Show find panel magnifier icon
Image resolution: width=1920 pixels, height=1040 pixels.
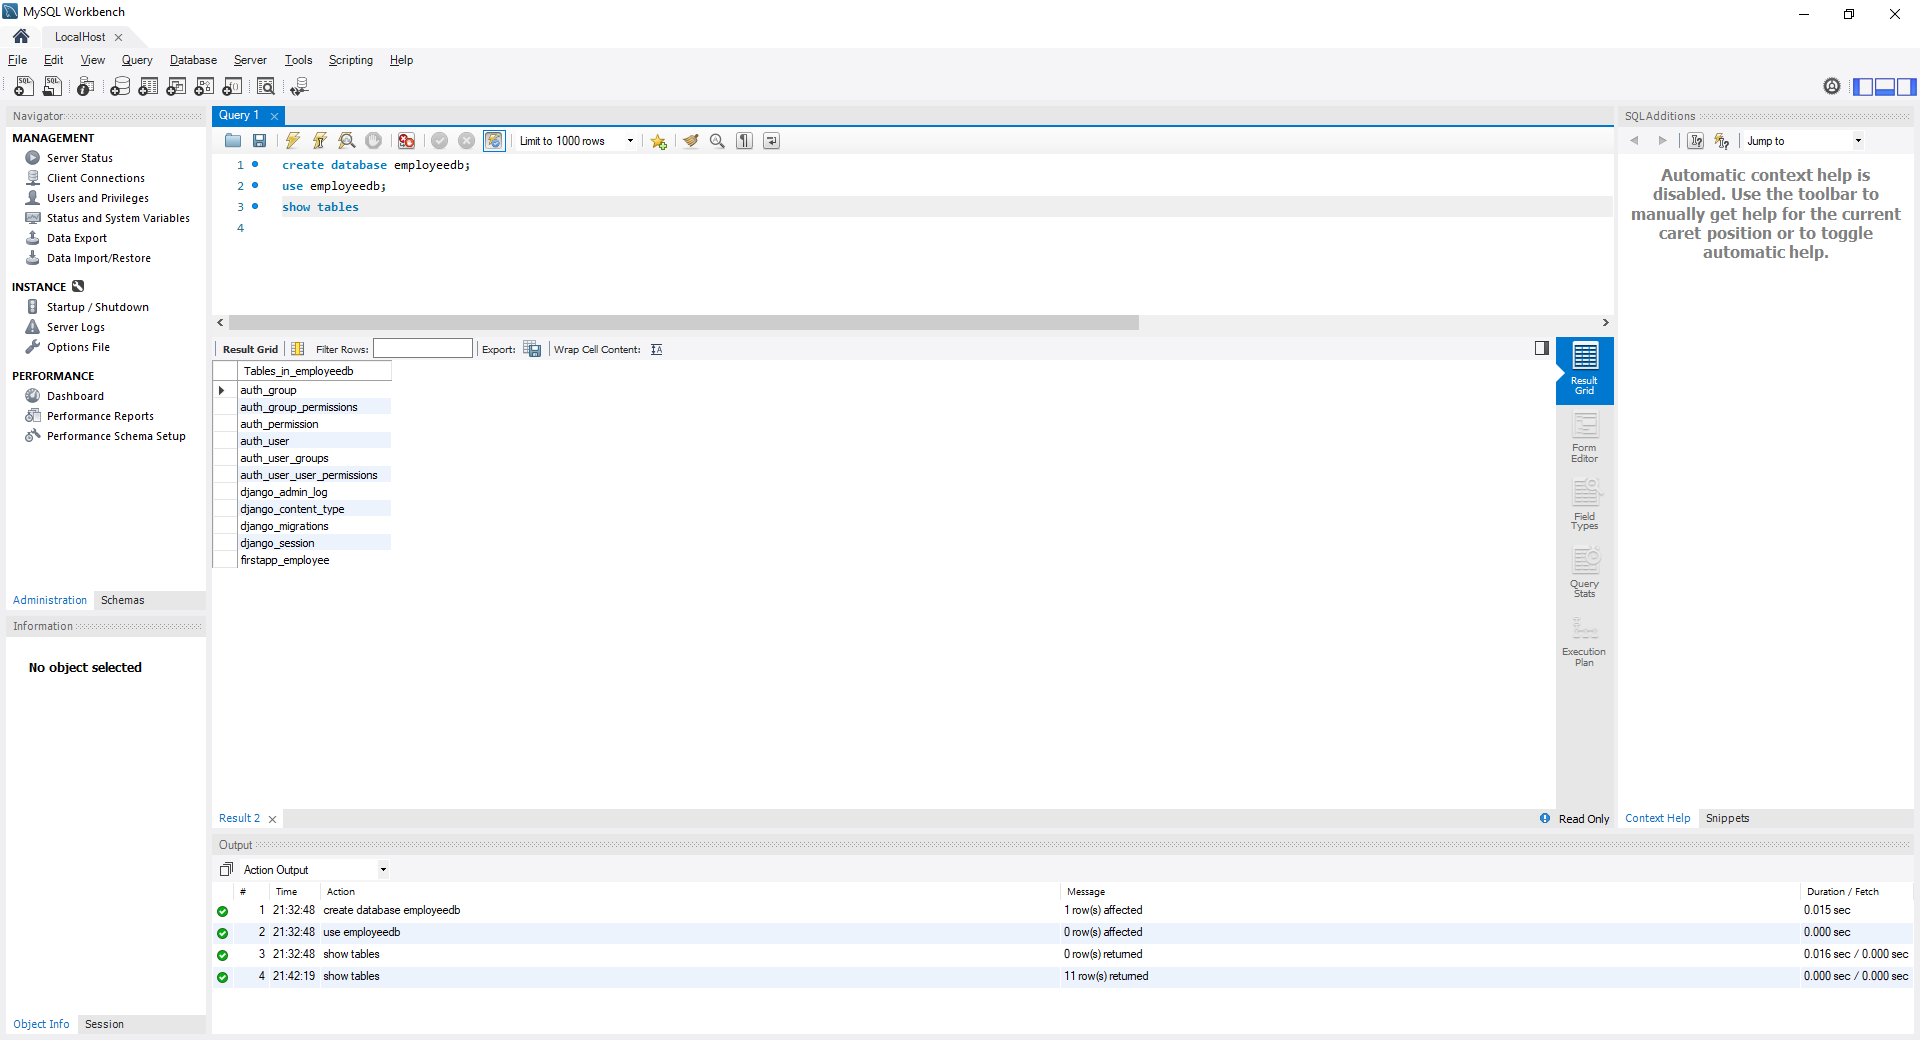(717, 141)
